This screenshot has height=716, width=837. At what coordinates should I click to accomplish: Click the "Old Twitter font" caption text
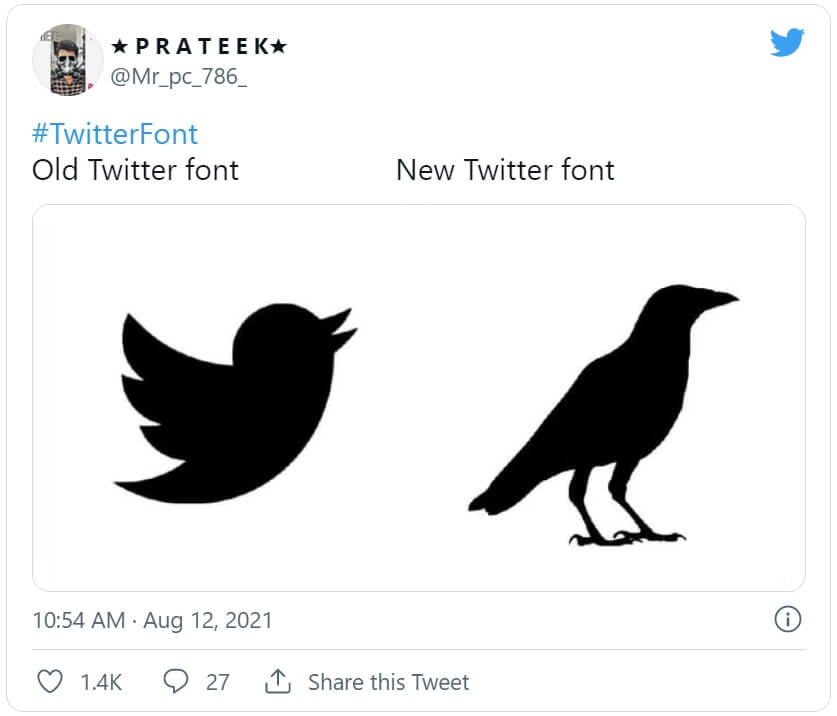tap(136, 170)
